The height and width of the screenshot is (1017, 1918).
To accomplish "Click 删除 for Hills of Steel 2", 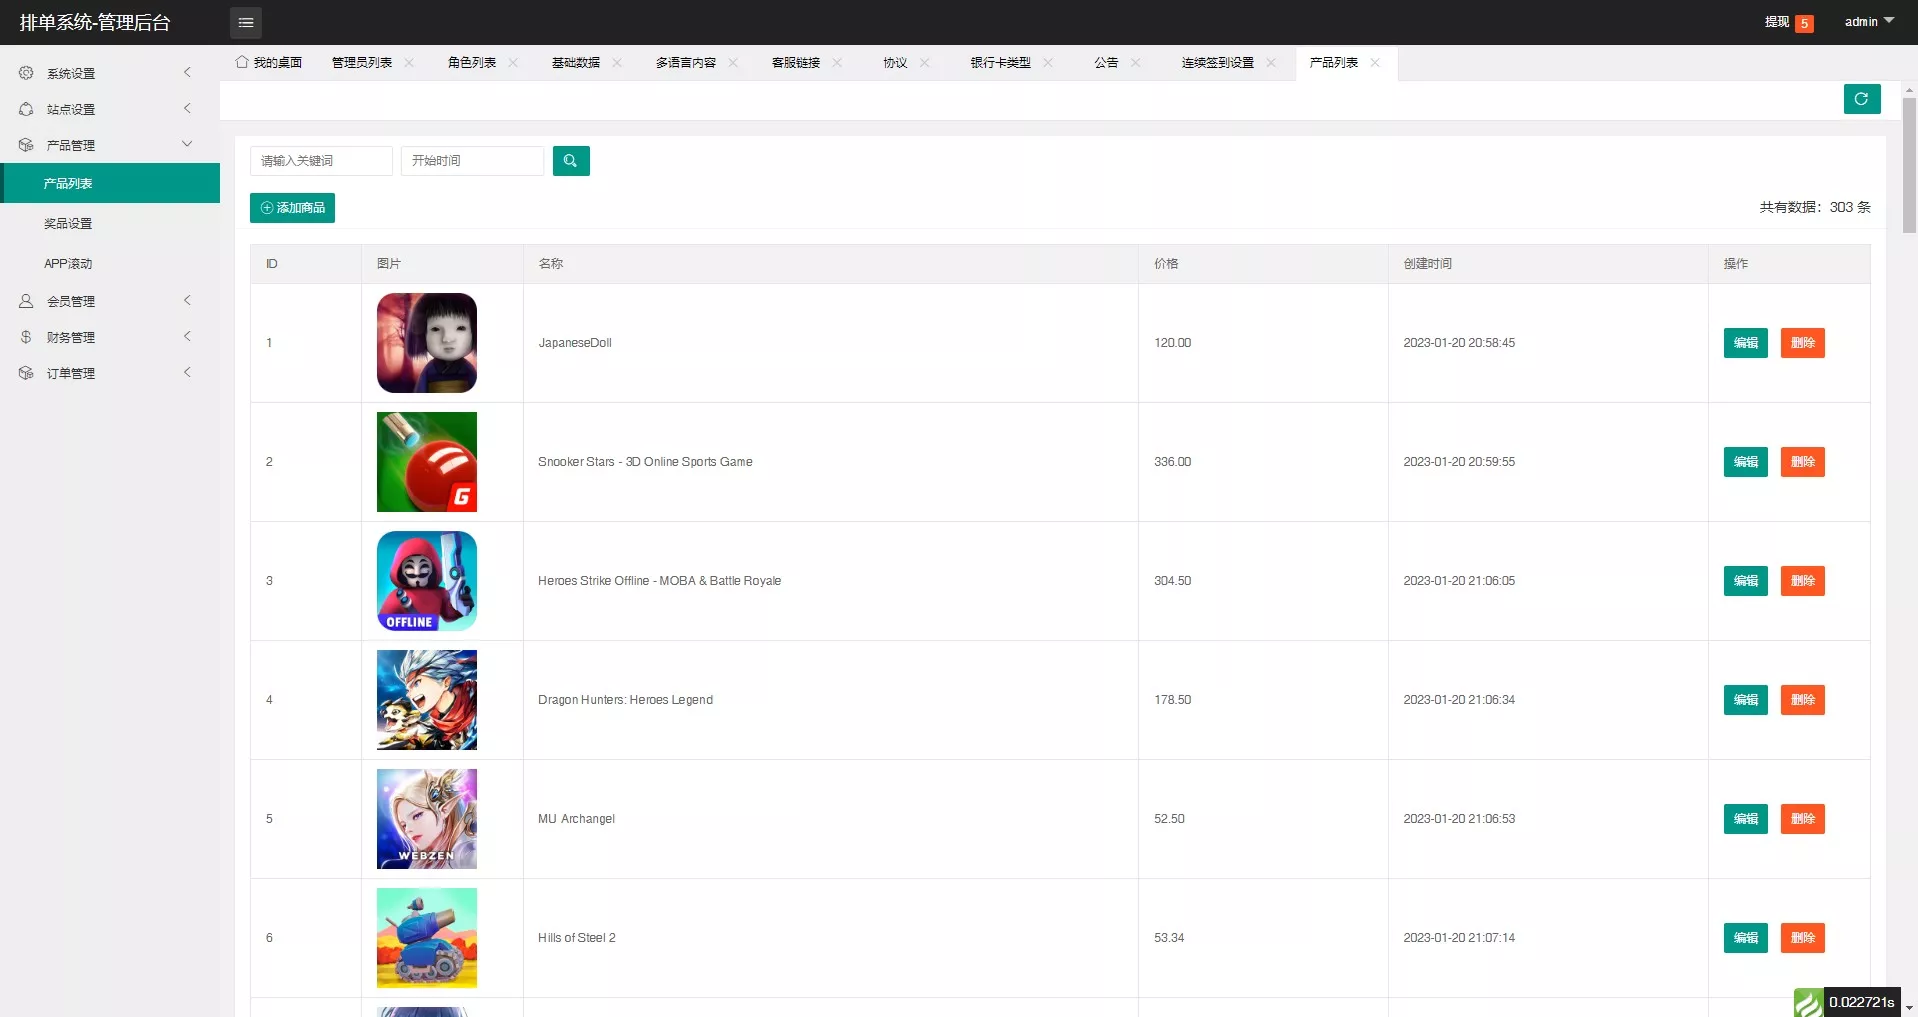I will tap(1802, 938).
